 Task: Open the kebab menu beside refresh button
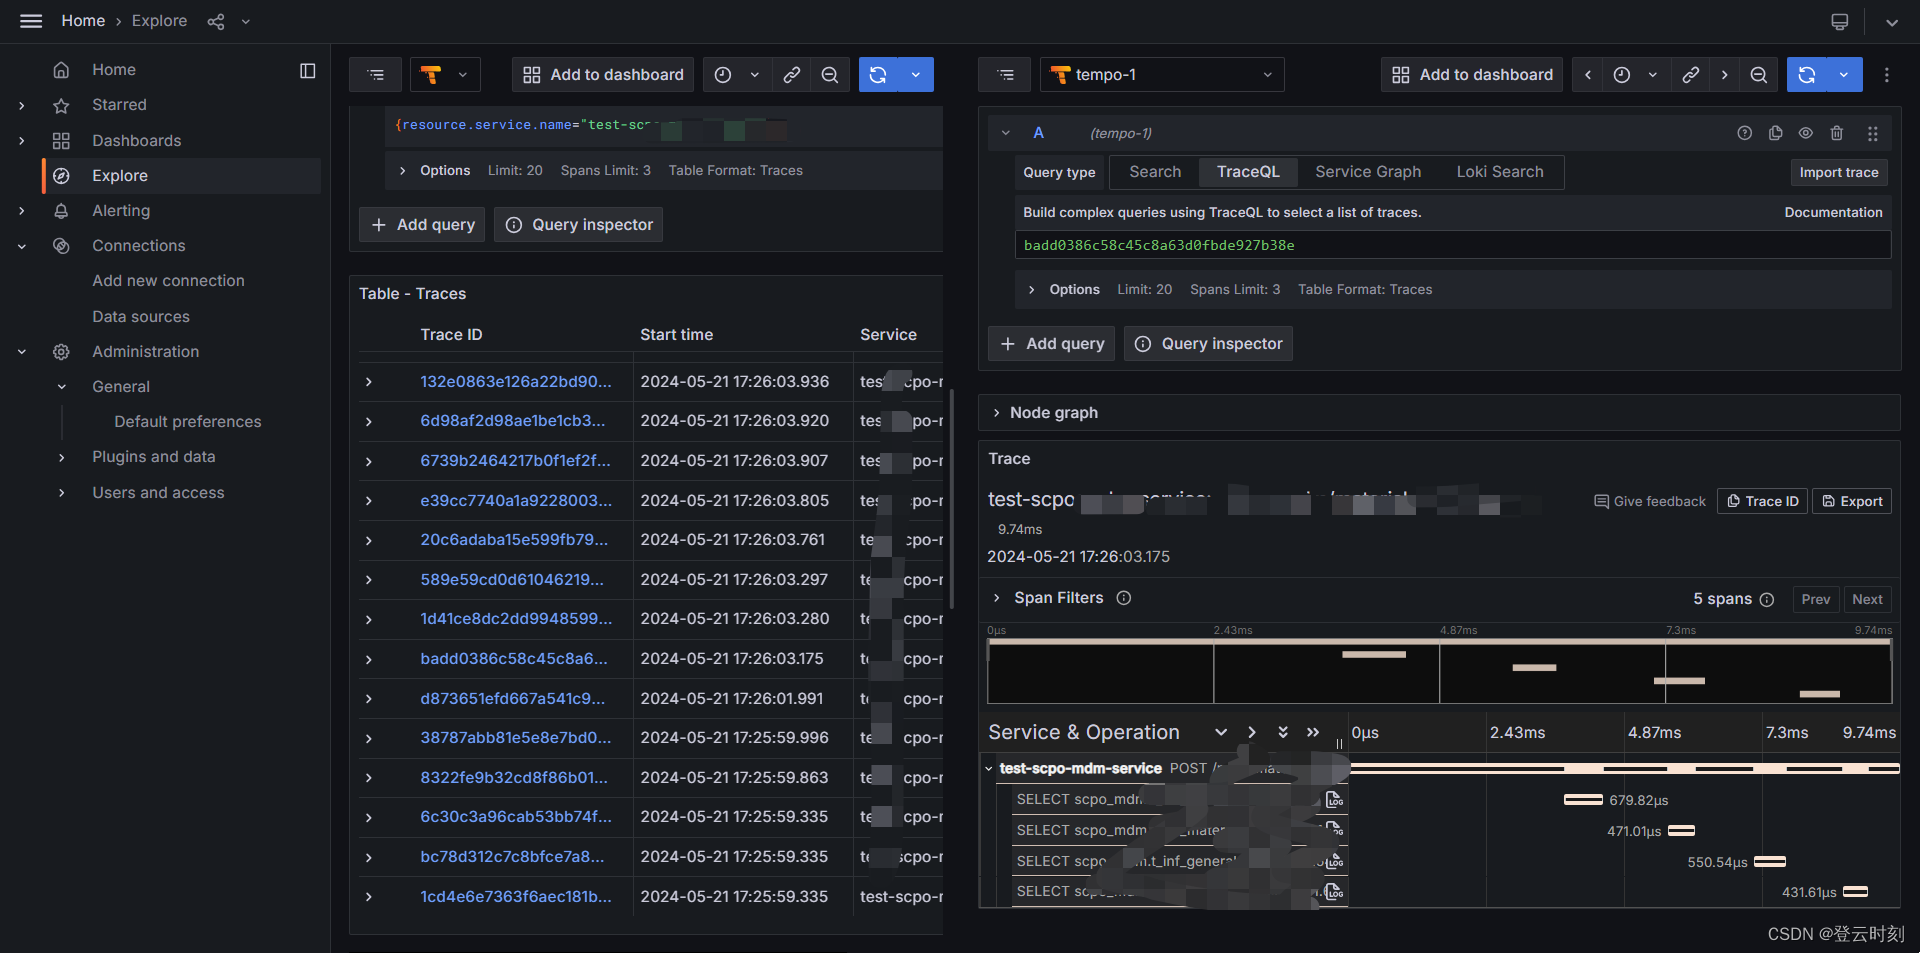pyautogui.click(x=1886, y=74)
